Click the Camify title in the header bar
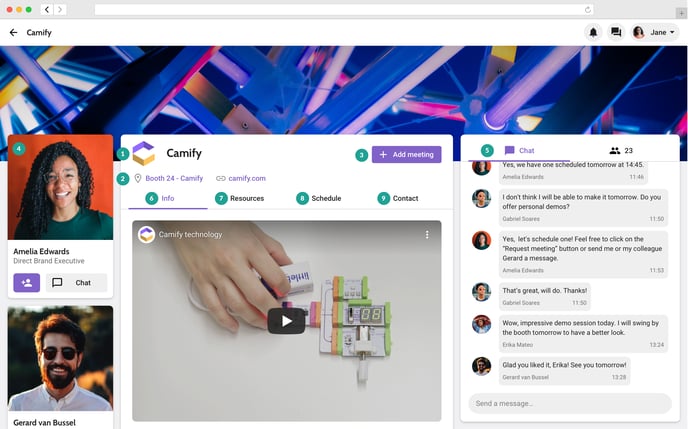688x429 pixels. (x=39, y=32)
